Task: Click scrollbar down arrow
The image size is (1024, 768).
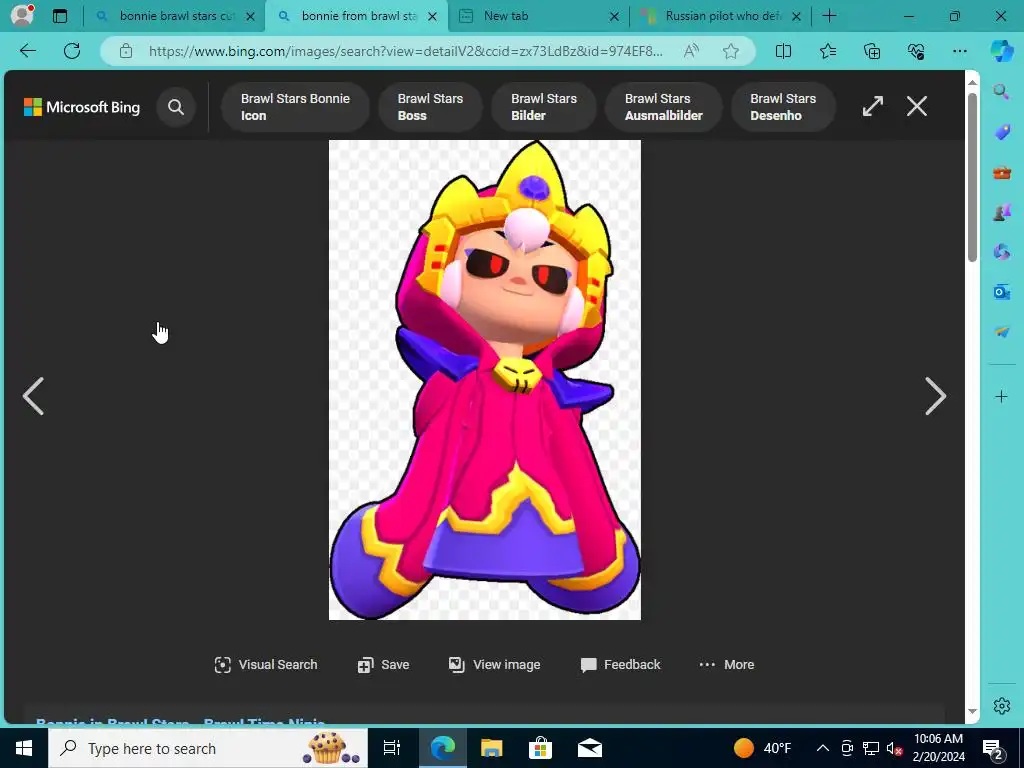Action: tap(972, 711)
